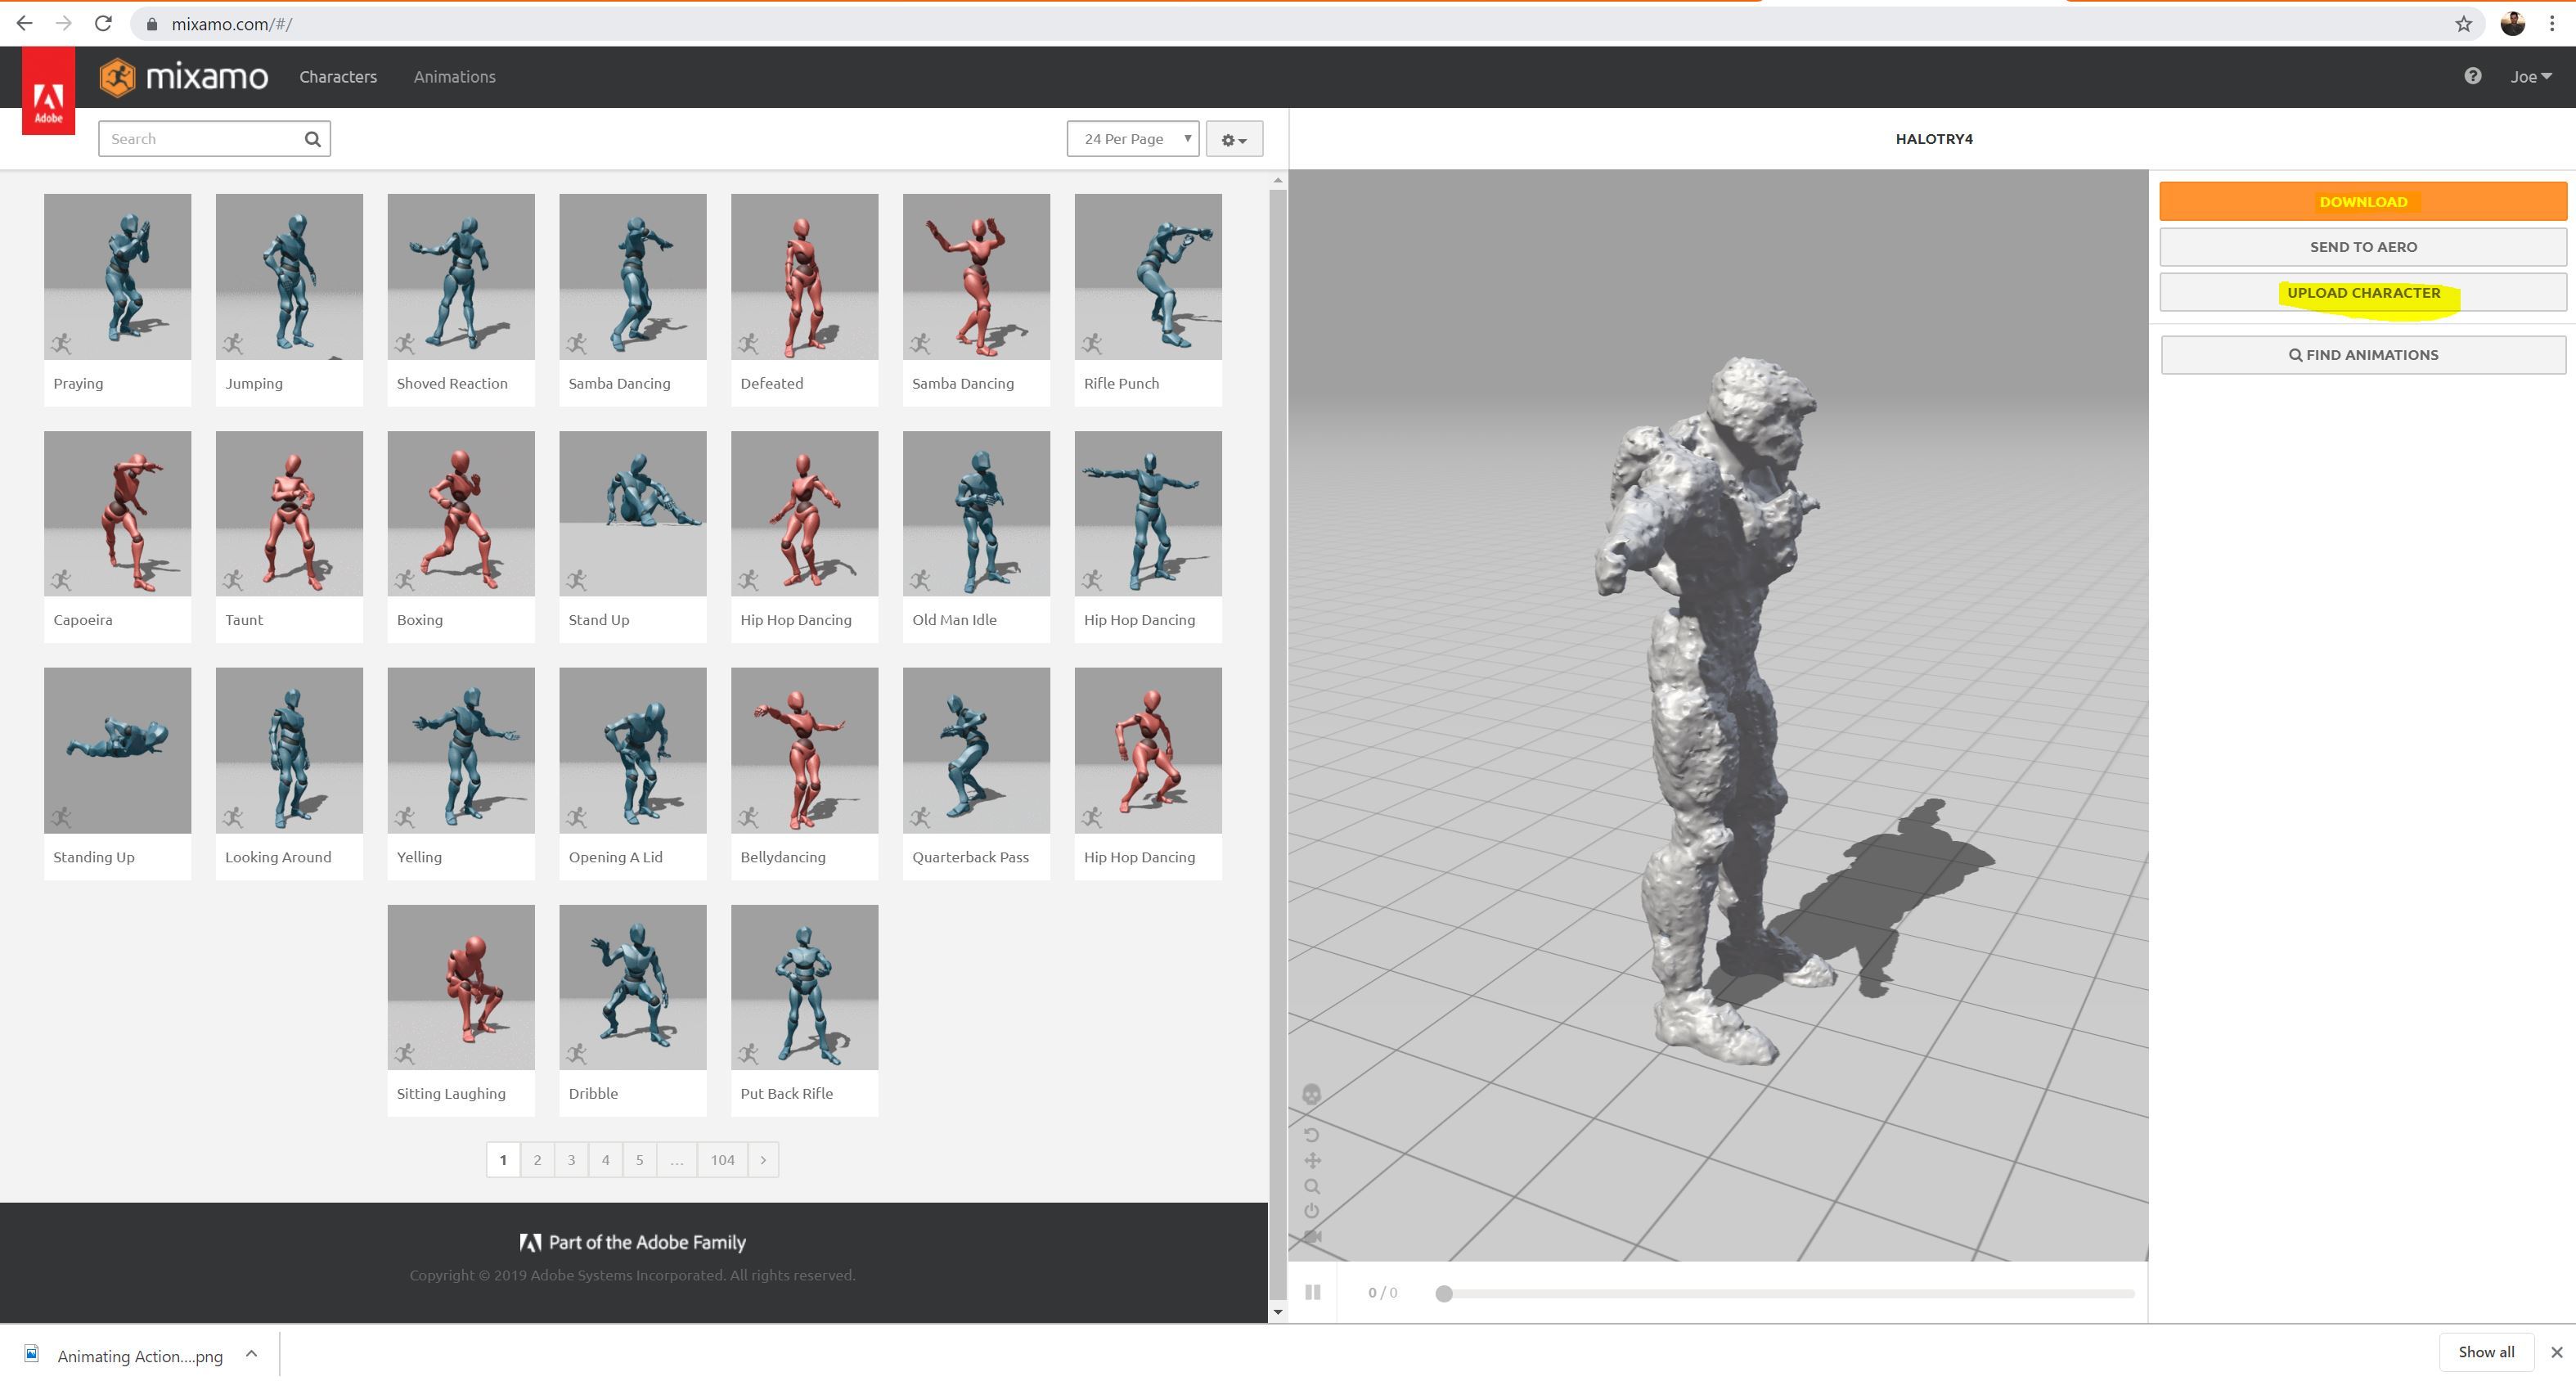The width and height of the screenshot is (2576, 1381).
Task: Go to page 4 of animations
Action: [605, 1160]
